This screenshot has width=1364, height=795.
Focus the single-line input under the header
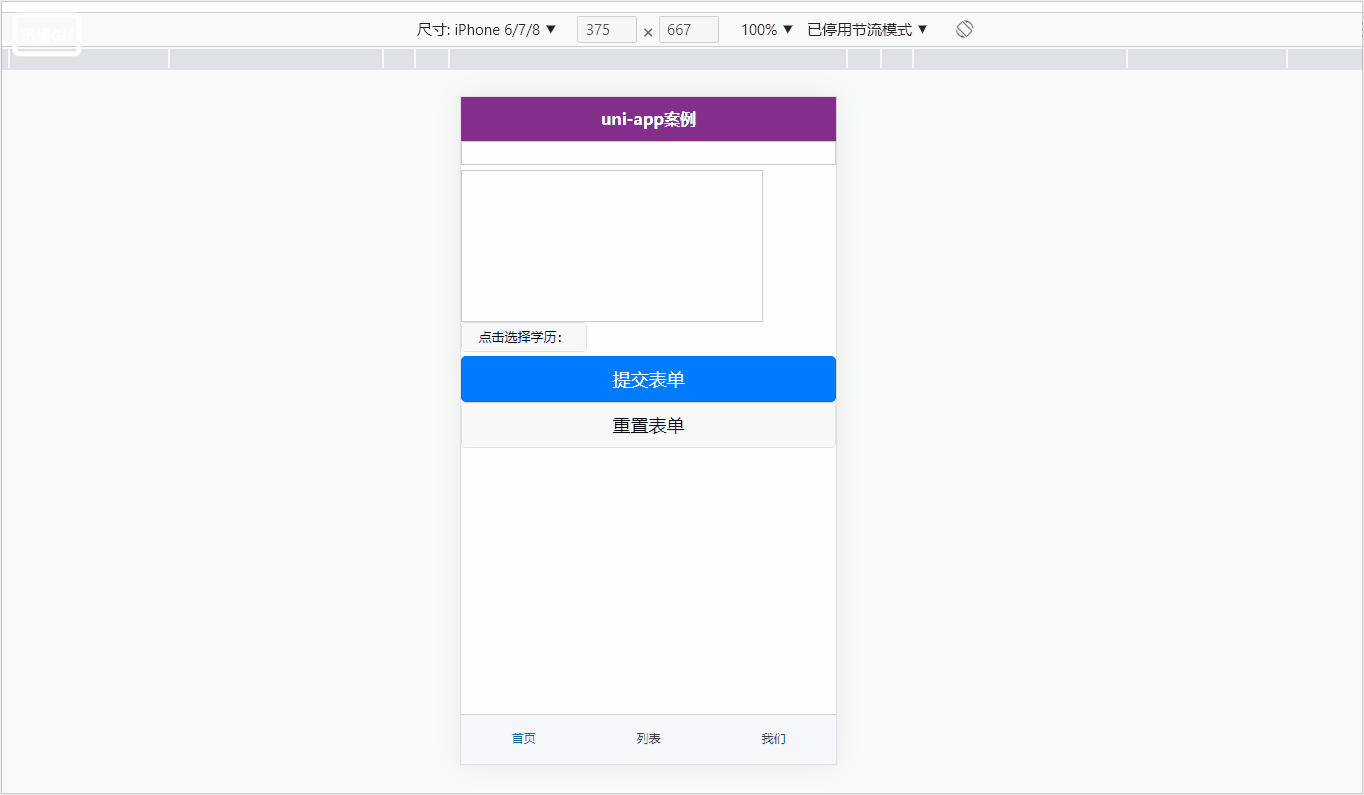[x=648, y=153]
